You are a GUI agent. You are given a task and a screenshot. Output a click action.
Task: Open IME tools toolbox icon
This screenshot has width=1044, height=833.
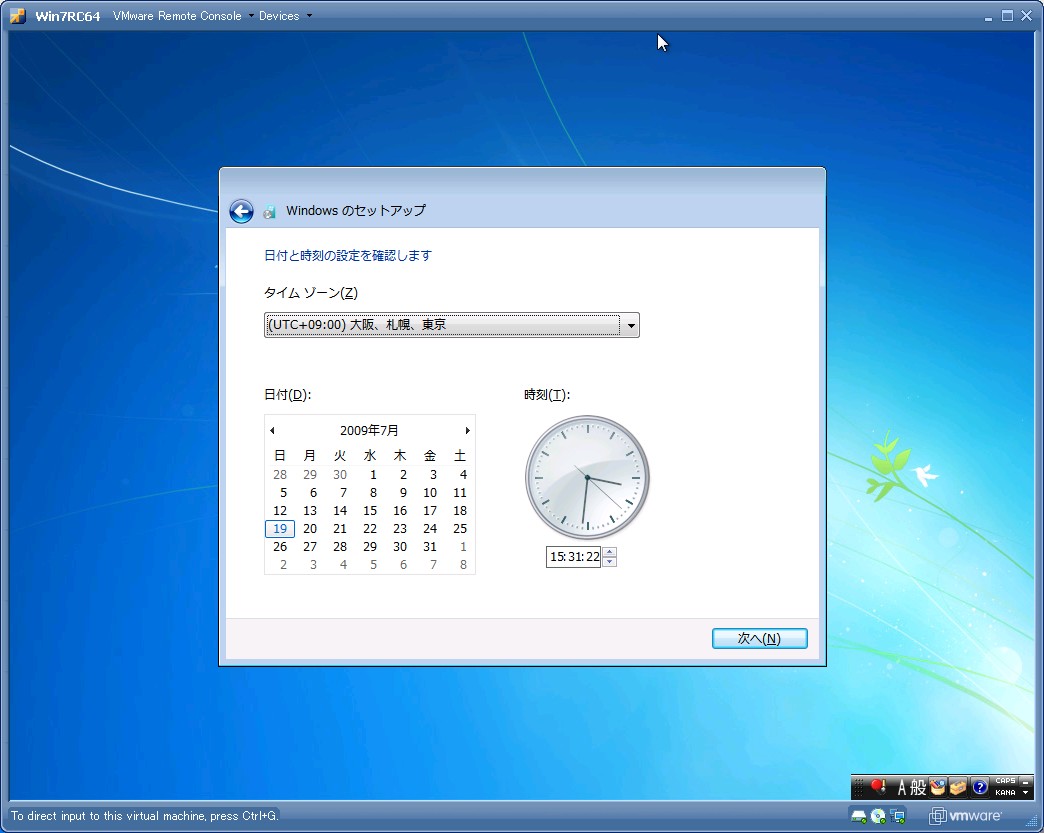click(x=958, y=788)
